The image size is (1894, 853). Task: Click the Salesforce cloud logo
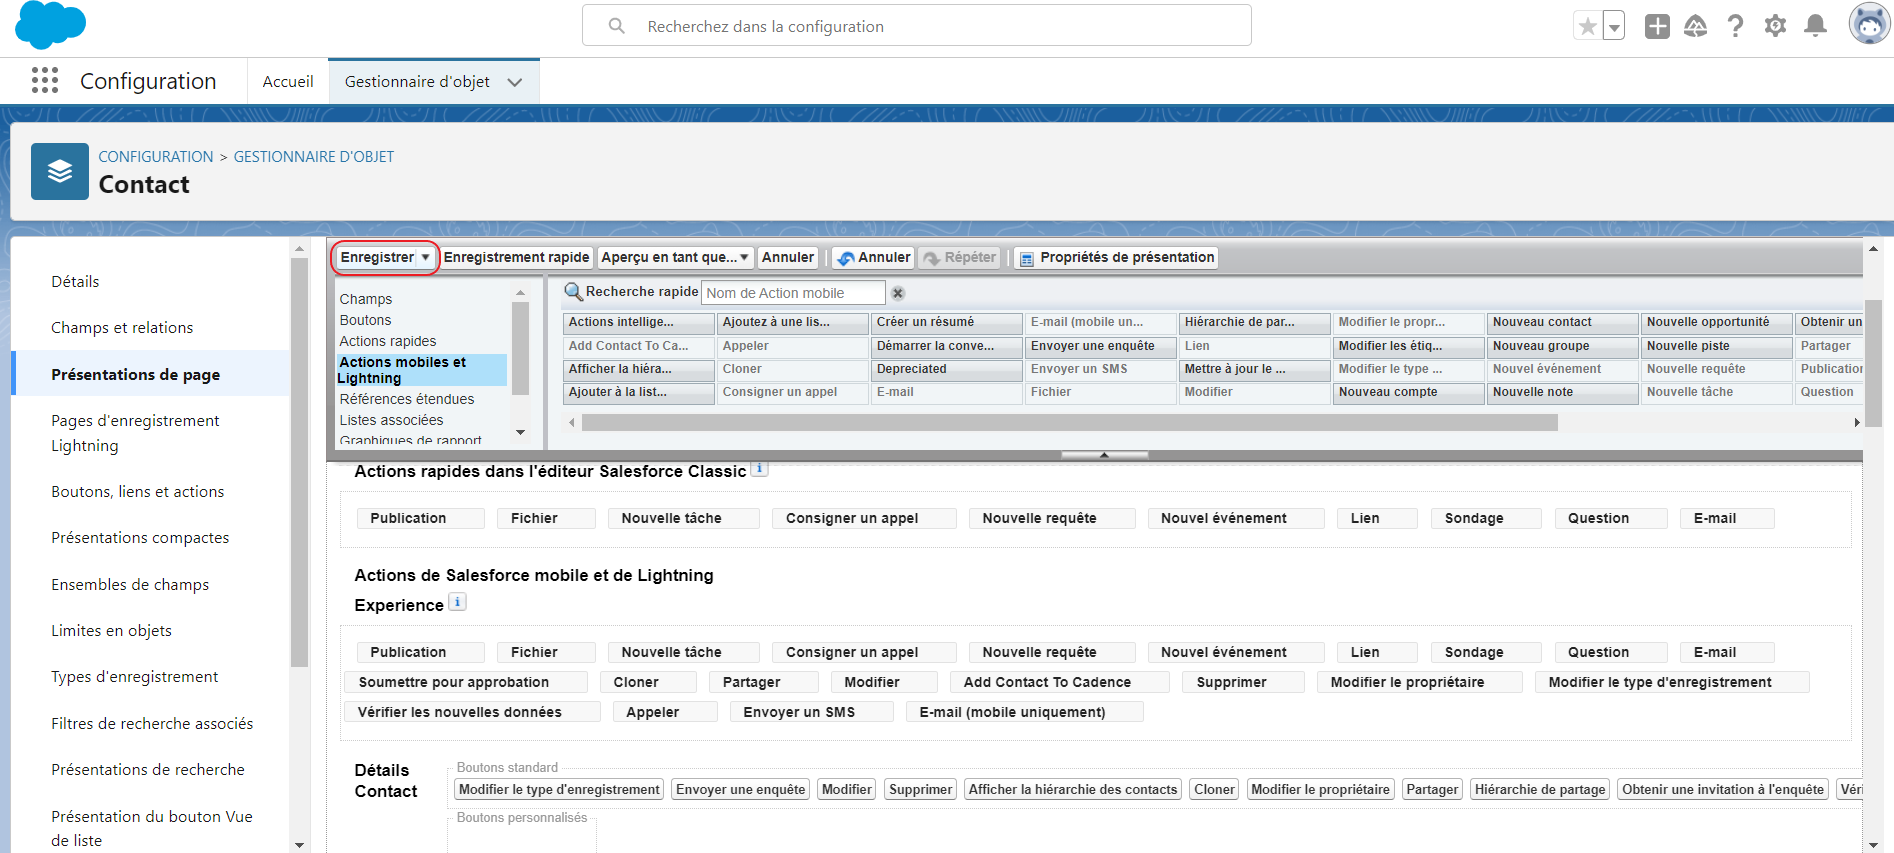click(x=50, y=25)
